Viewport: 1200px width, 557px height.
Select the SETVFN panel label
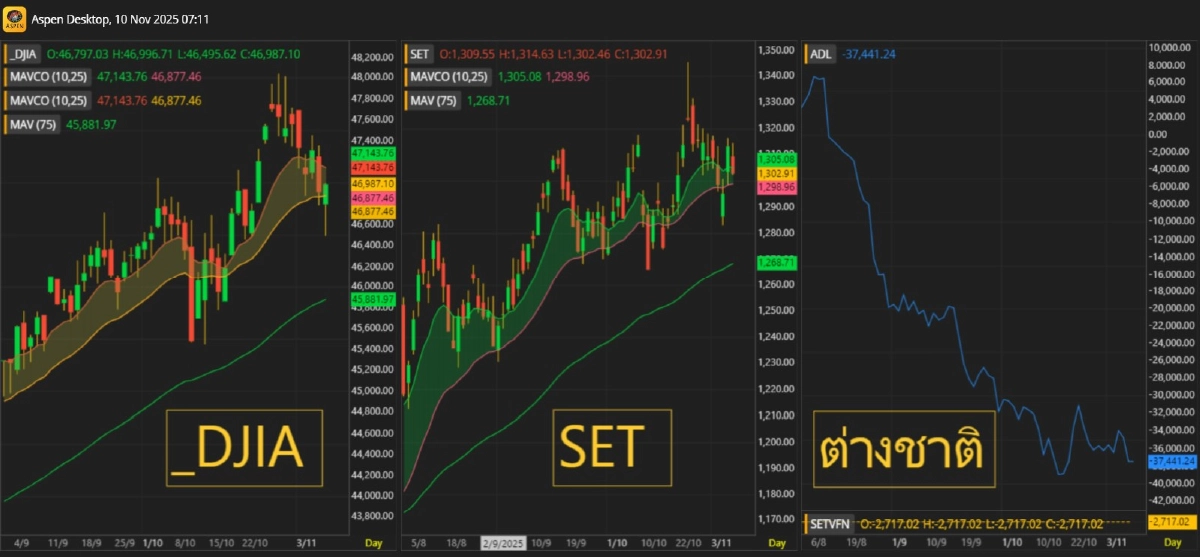830,523
